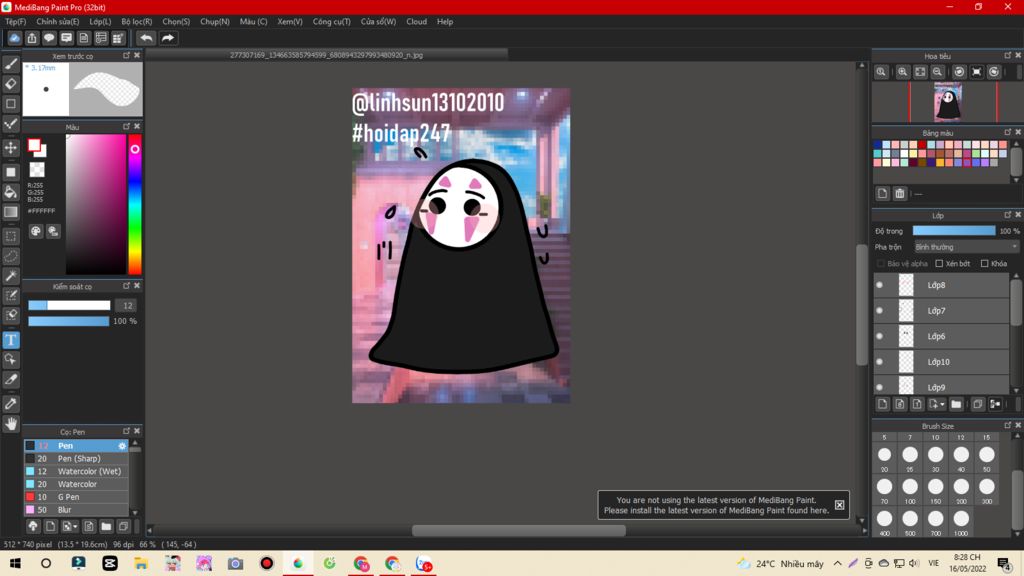Select the G Pen brush
The width and height of the screenshot is (1024, 576).
(x=76, y=497)
